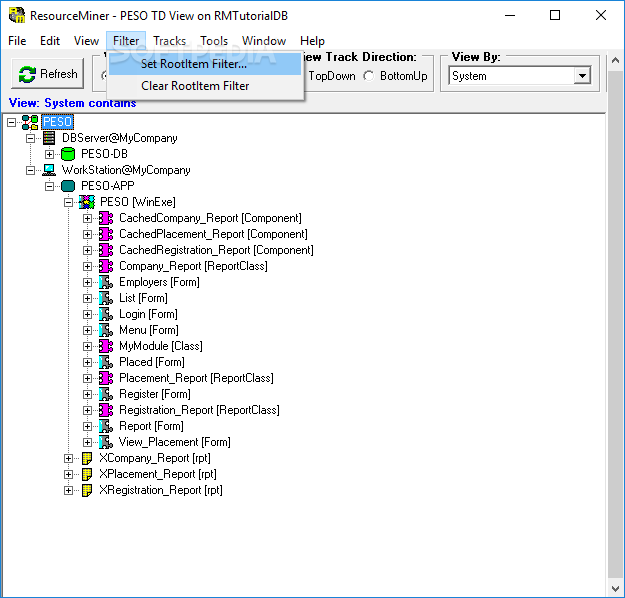625x598 pixels.
Task: Click the Employers form icon
Action: pos(106,282)
